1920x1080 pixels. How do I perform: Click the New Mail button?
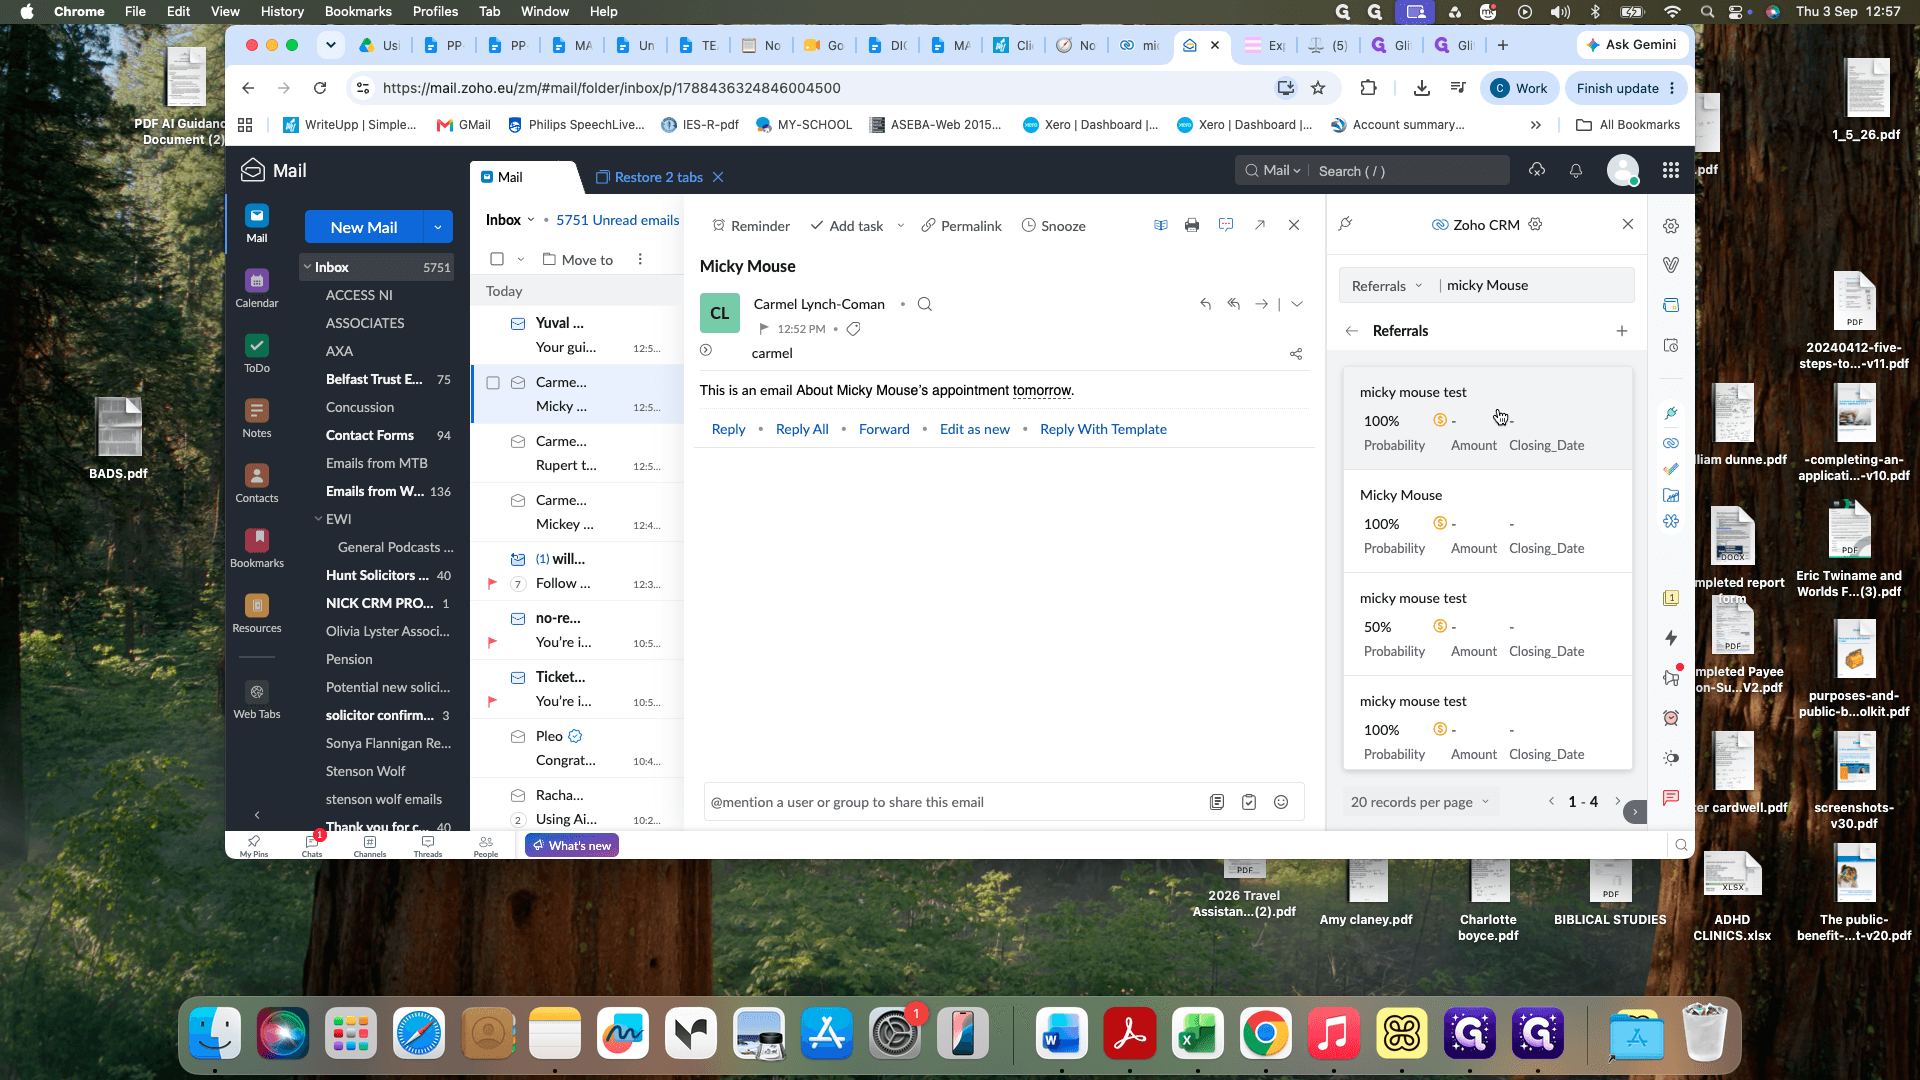pos(364,227)
